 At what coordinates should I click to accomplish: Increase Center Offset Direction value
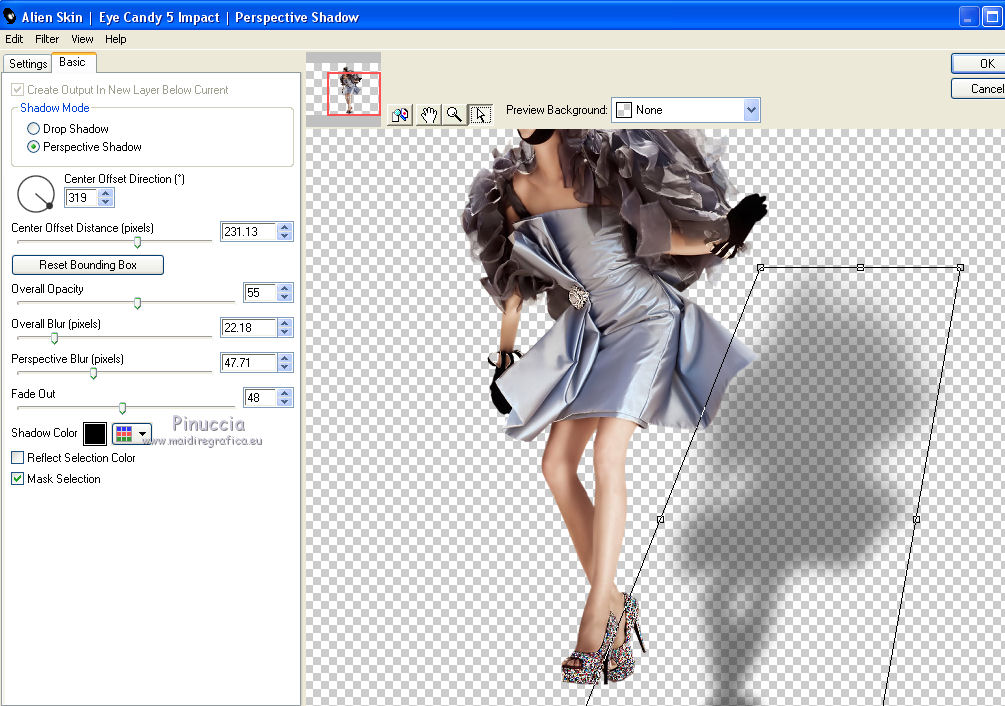pyautogui.click(x=106, y=193)
